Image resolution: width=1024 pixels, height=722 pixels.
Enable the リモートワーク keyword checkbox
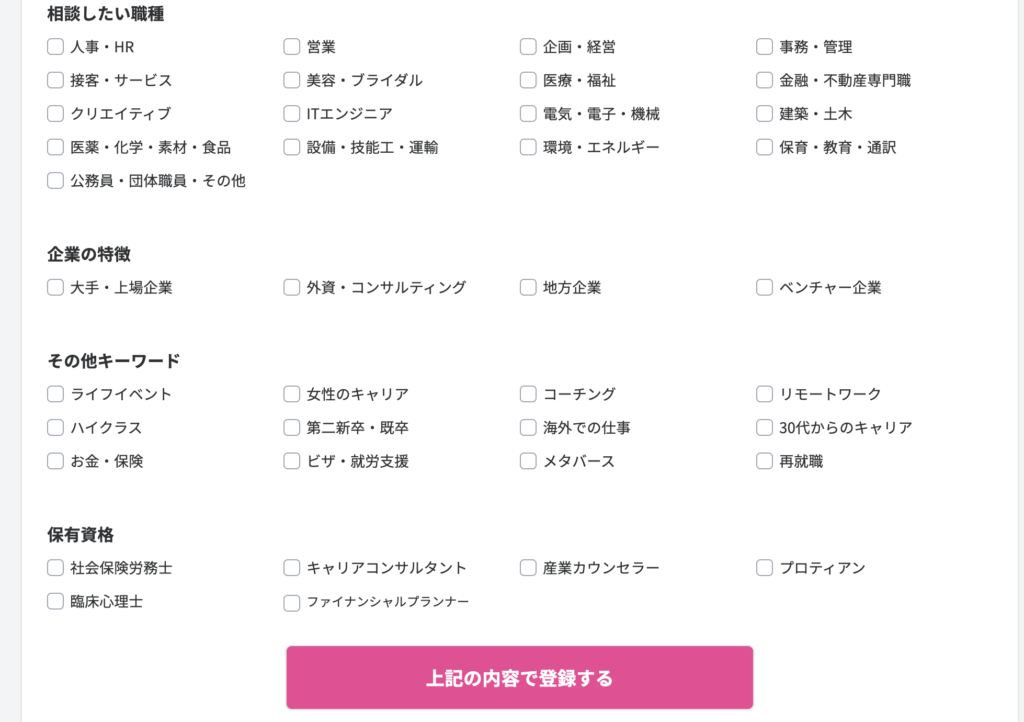pos(765,395)
